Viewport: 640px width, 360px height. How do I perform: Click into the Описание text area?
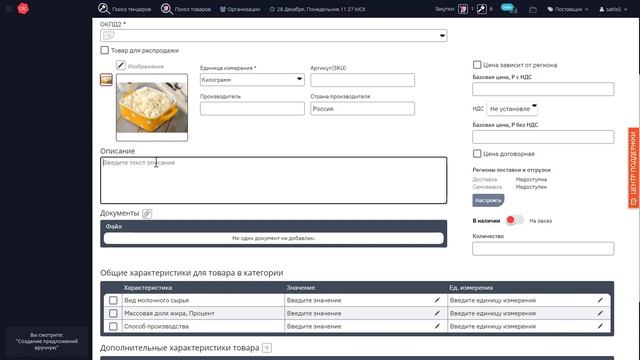click(273, 180)
